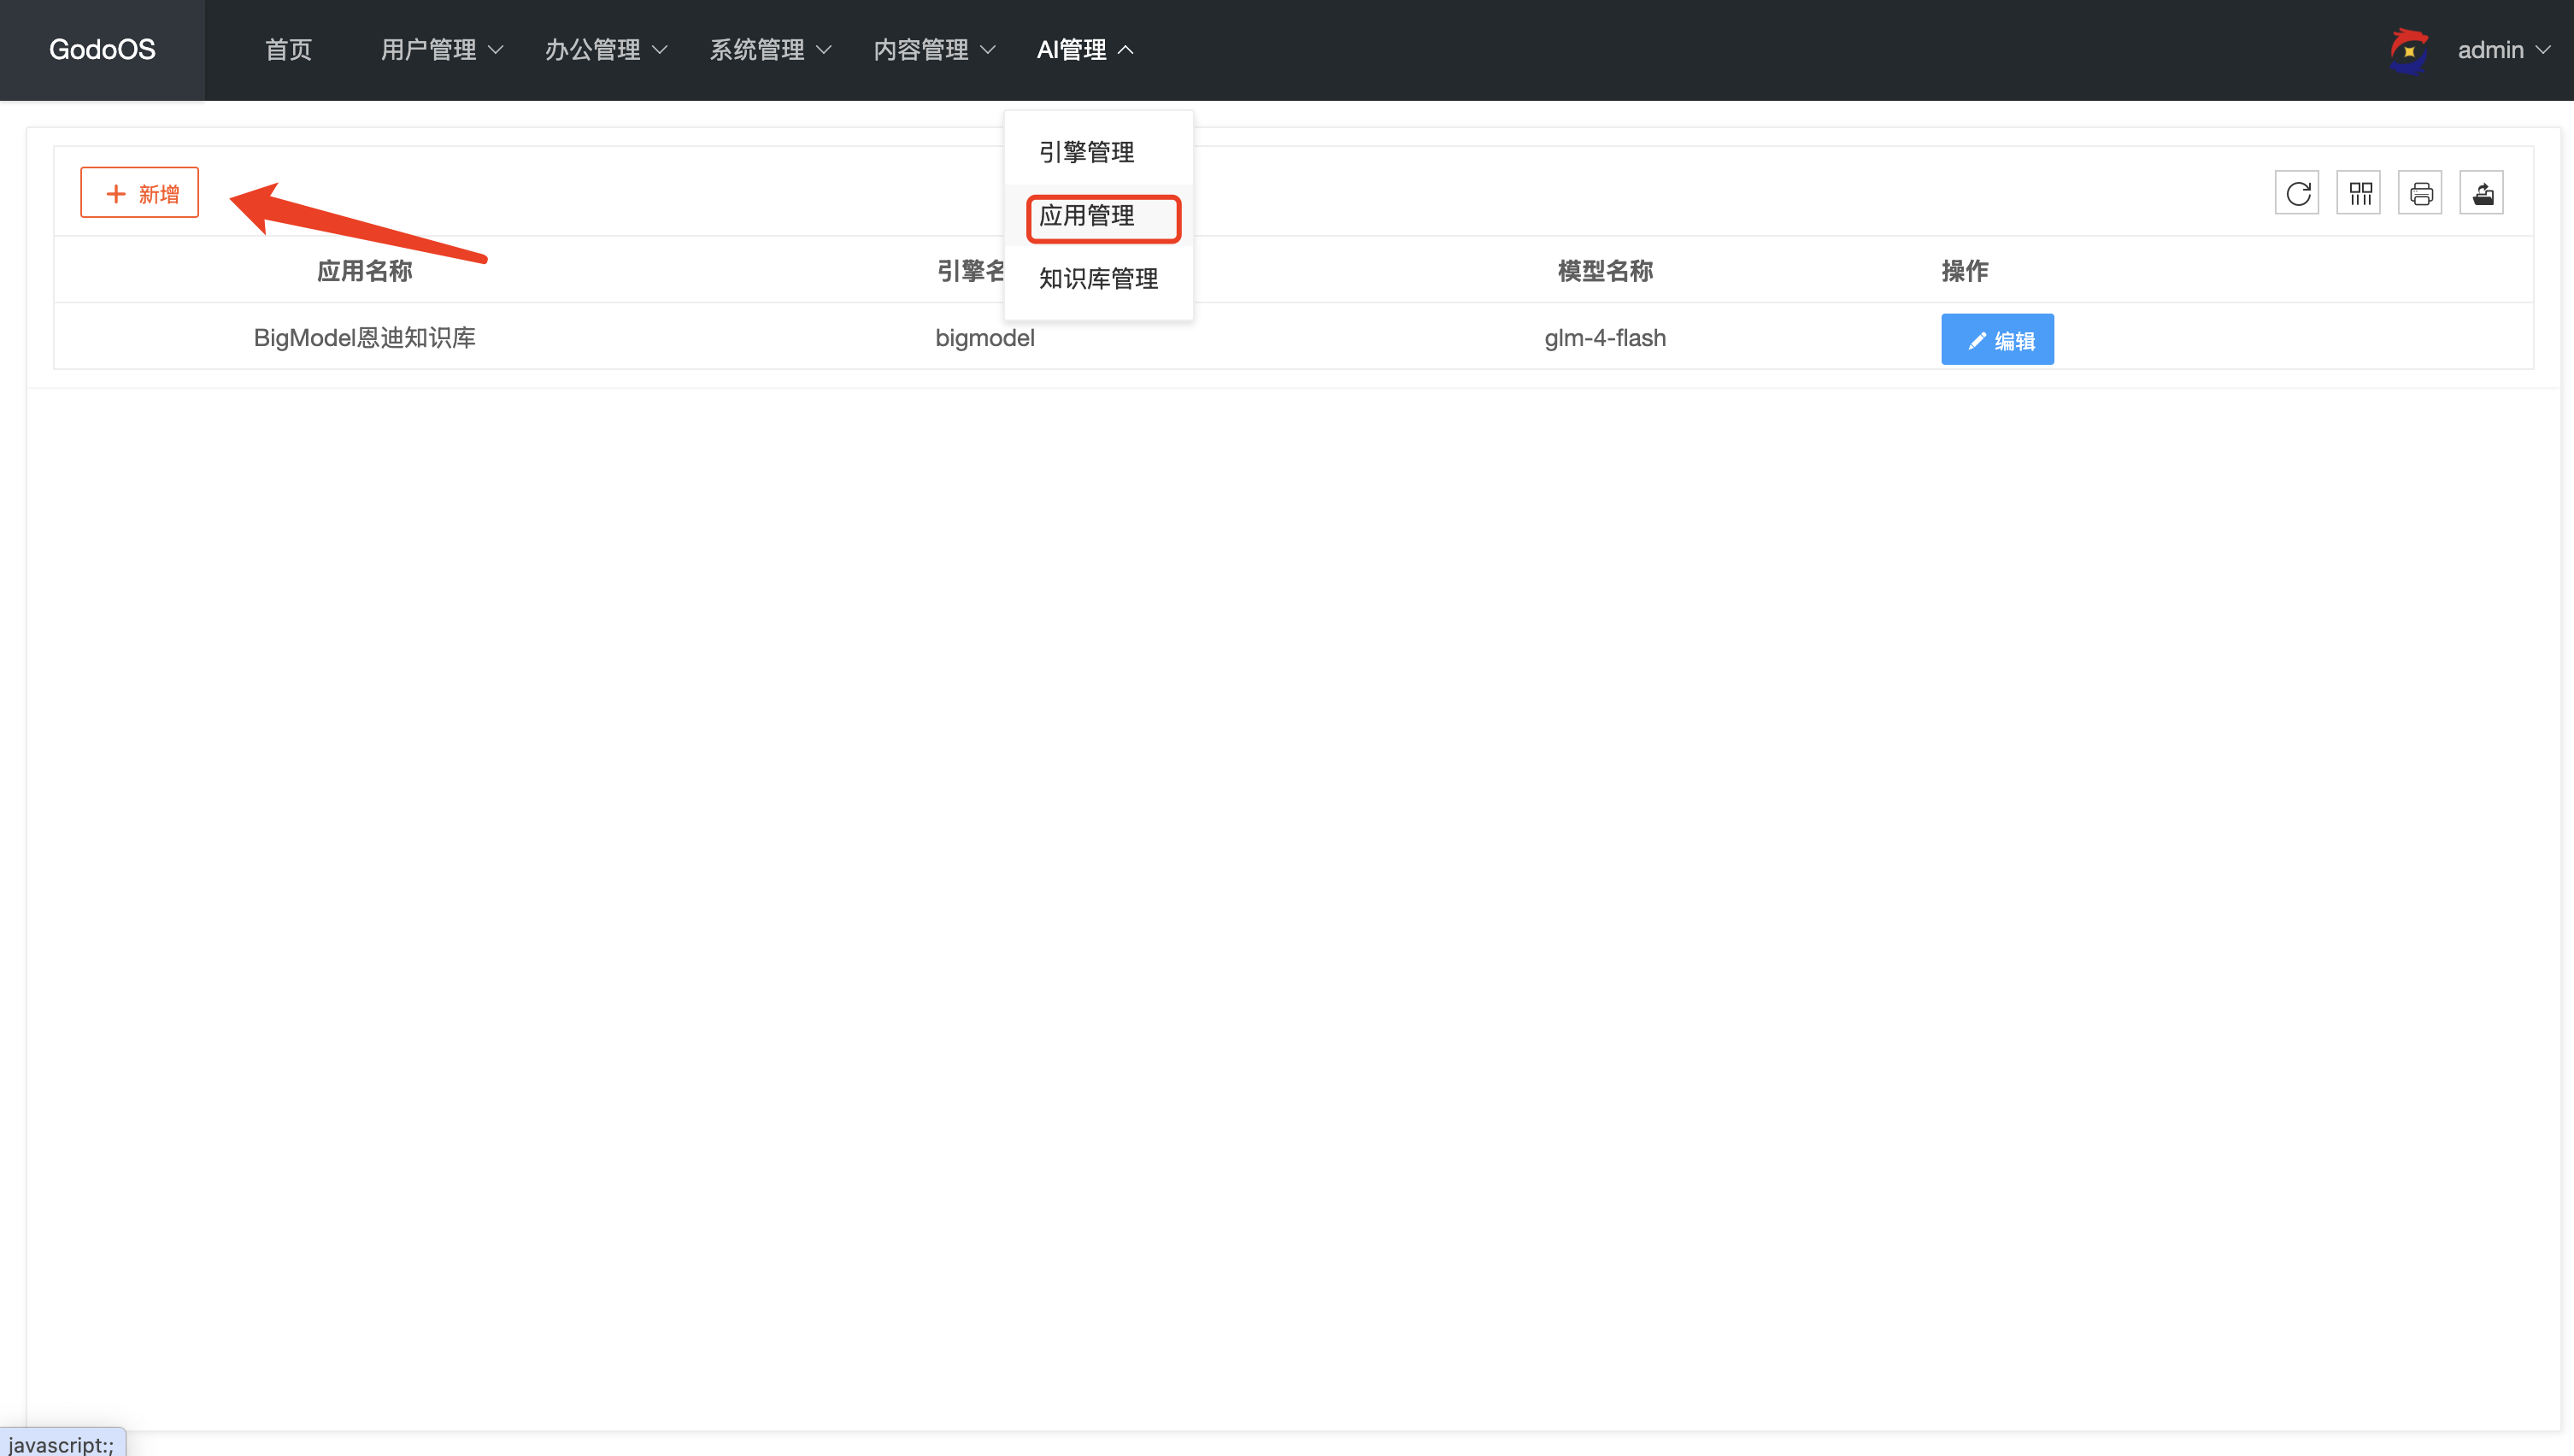Click the admin avatar logo
2574x1456 pixels.
coord(2408,50)
